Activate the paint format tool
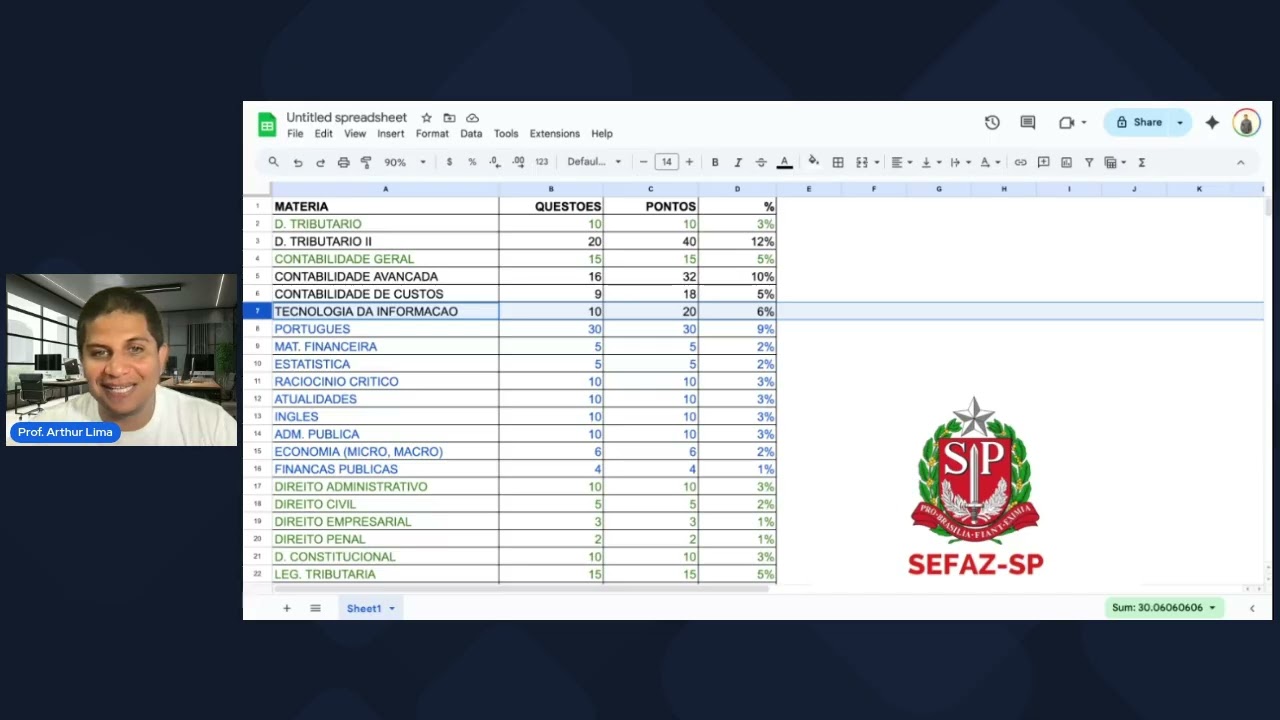The height and width of the screenshot is (720, 1280). click(366, 162)
